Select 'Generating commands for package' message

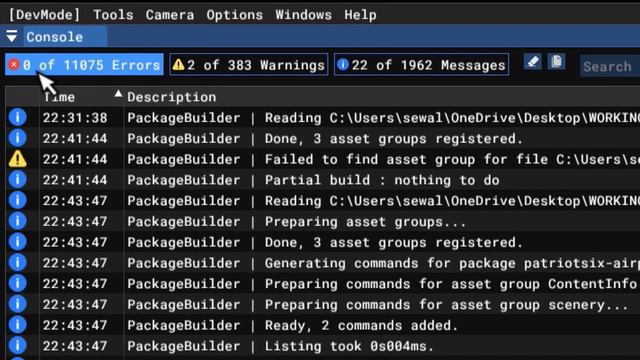(452, 263)
